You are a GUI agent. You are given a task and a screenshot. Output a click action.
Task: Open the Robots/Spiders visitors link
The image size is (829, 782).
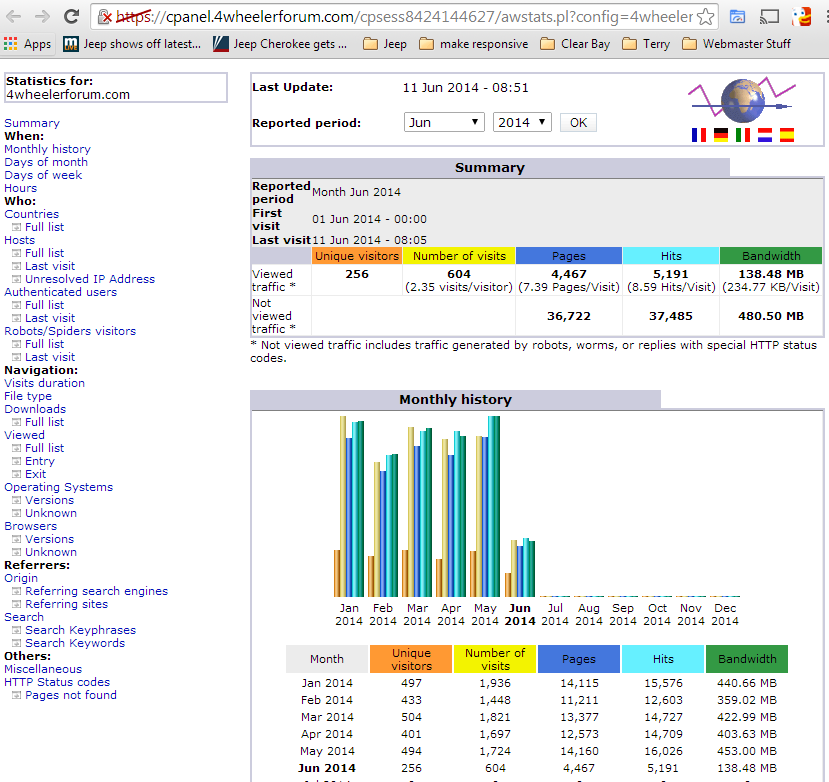click(x=70, y=331)
